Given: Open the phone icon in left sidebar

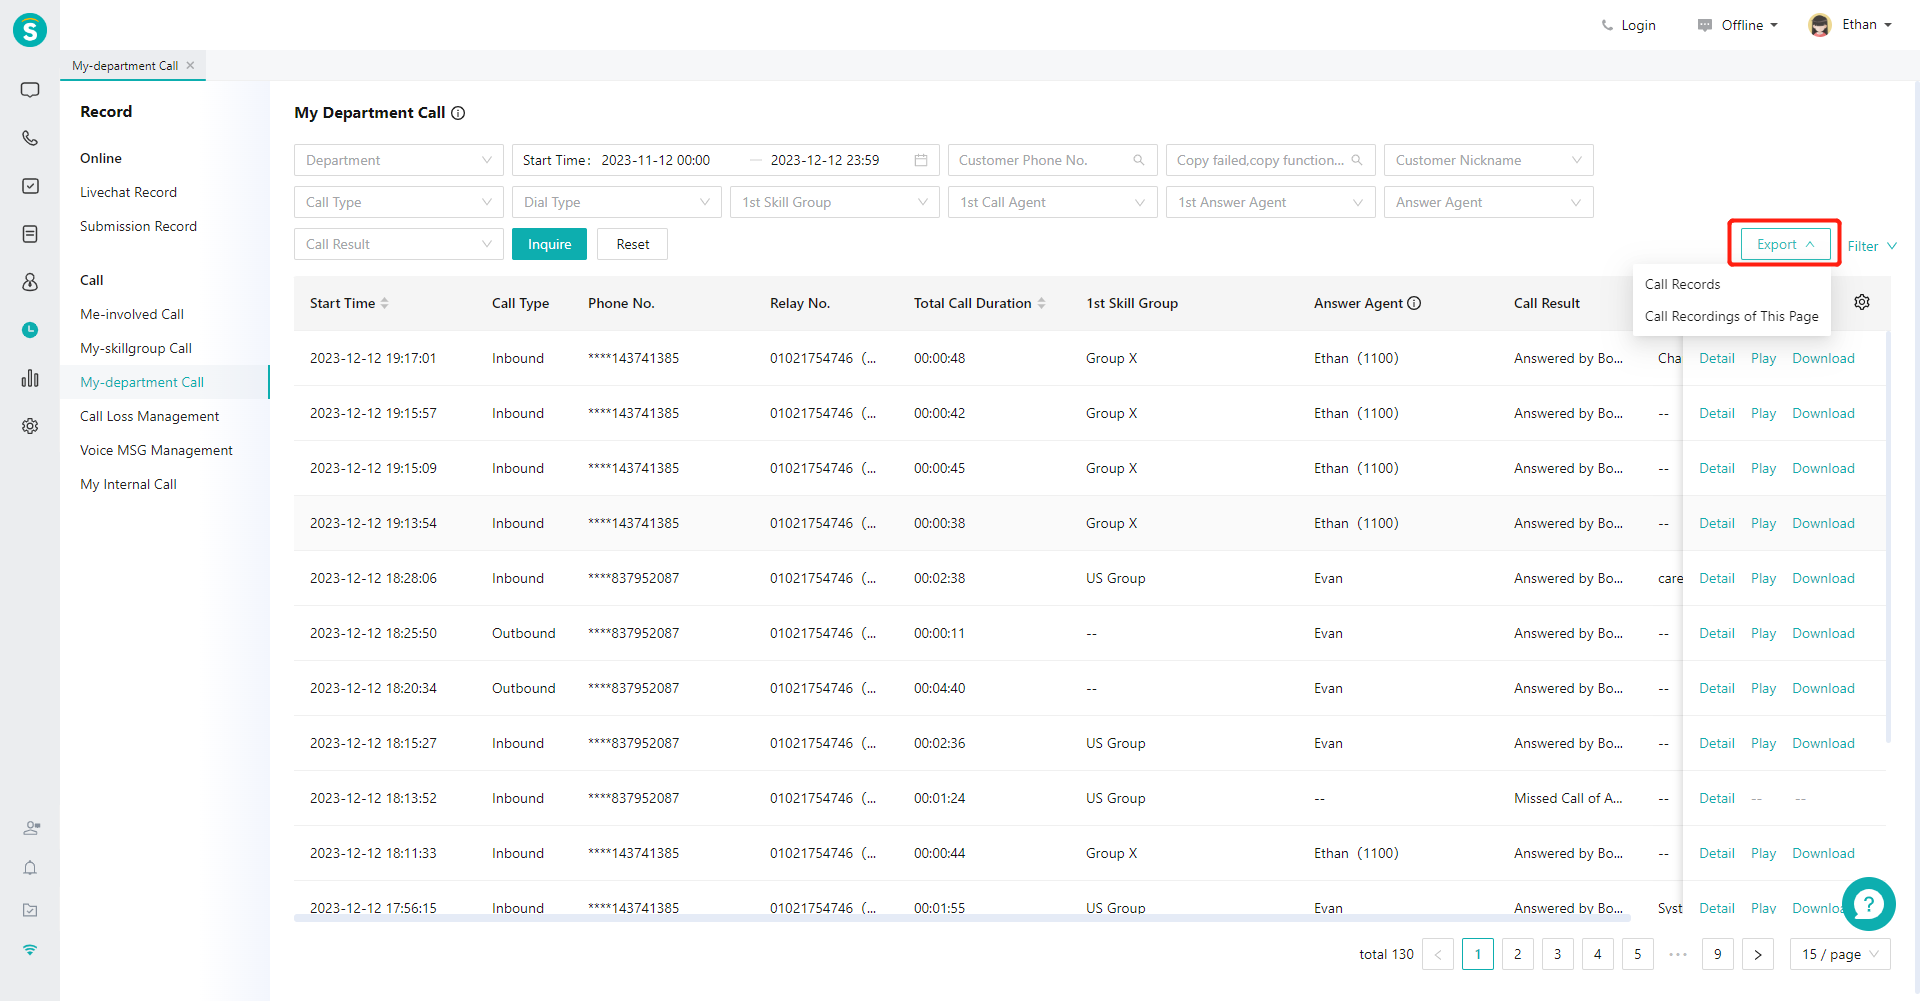Looking at the screenshot, I should coord(30,138).
